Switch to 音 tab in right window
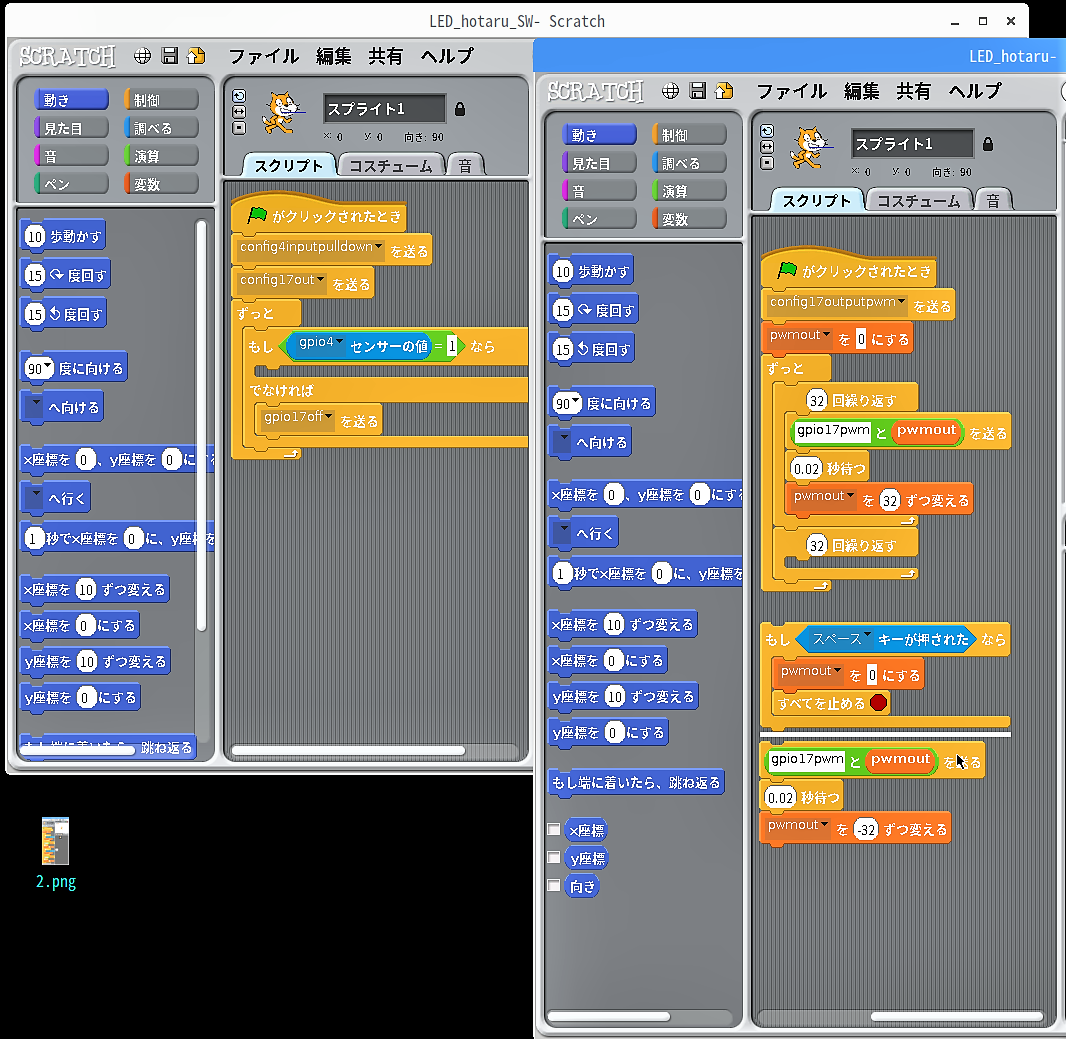Viewport: 1066px width, 1039px height. click(993, 200)
